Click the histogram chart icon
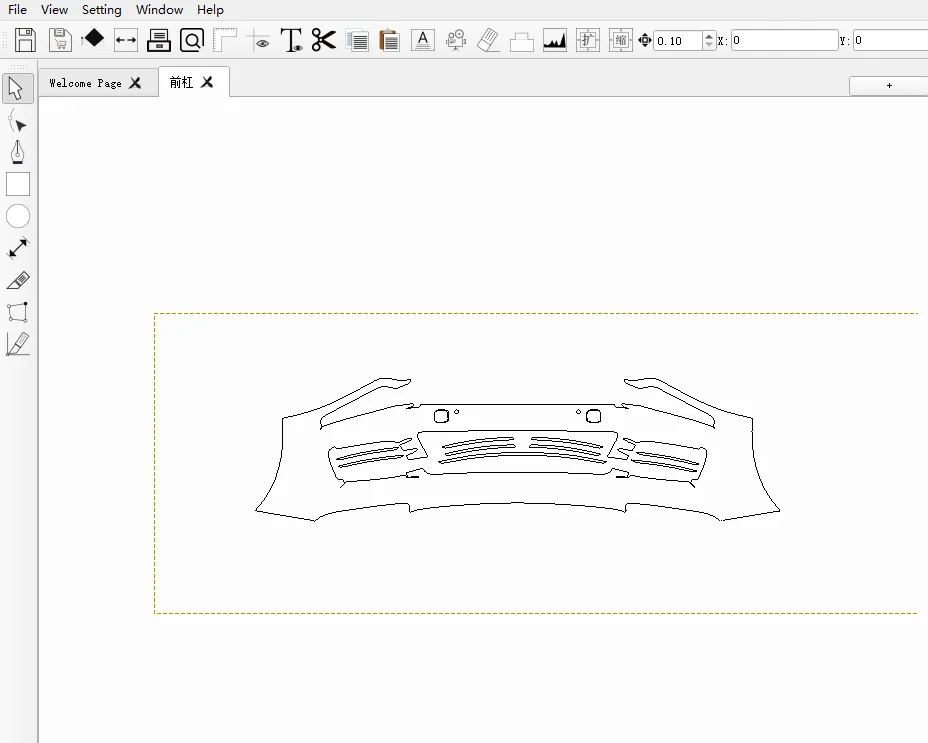Screen dimensions: 928x743 coord(554,40)
